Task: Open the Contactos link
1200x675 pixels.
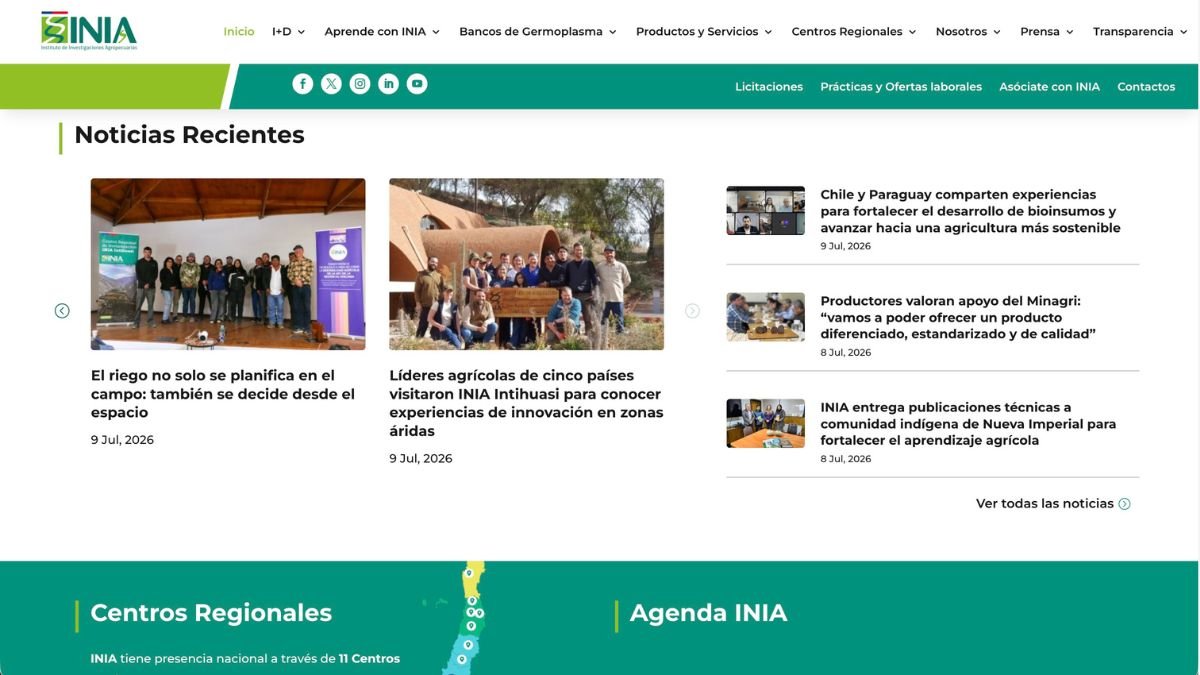Action: point(1146,87)
